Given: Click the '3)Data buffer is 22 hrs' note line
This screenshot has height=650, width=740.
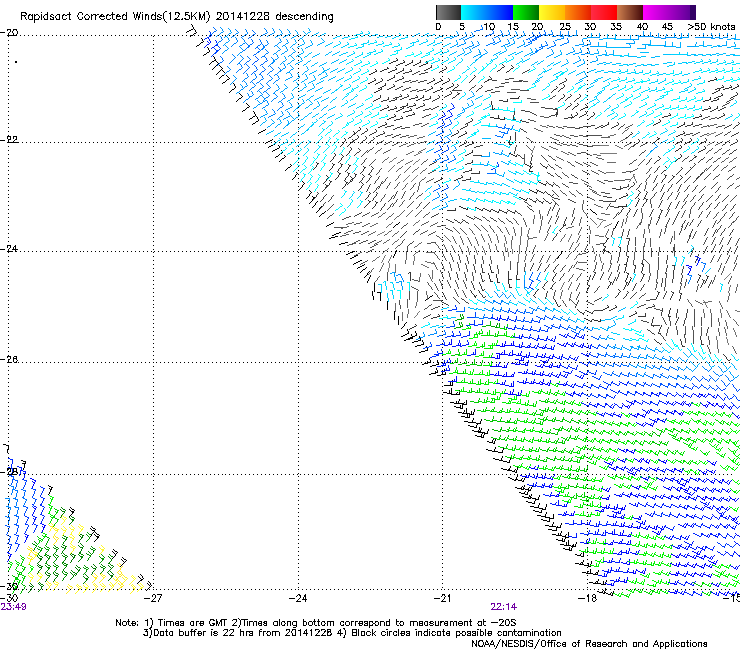Looking at the screenshot, I should (352, 633).
